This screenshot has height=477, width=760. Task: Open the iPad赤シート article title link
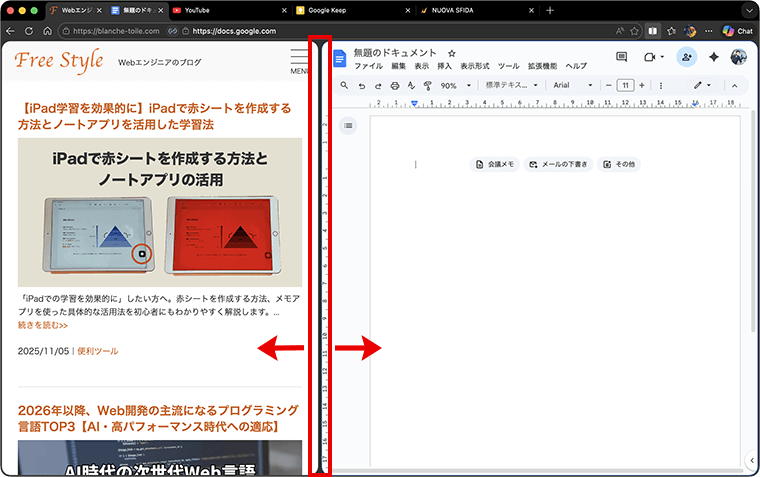[155, 116]
